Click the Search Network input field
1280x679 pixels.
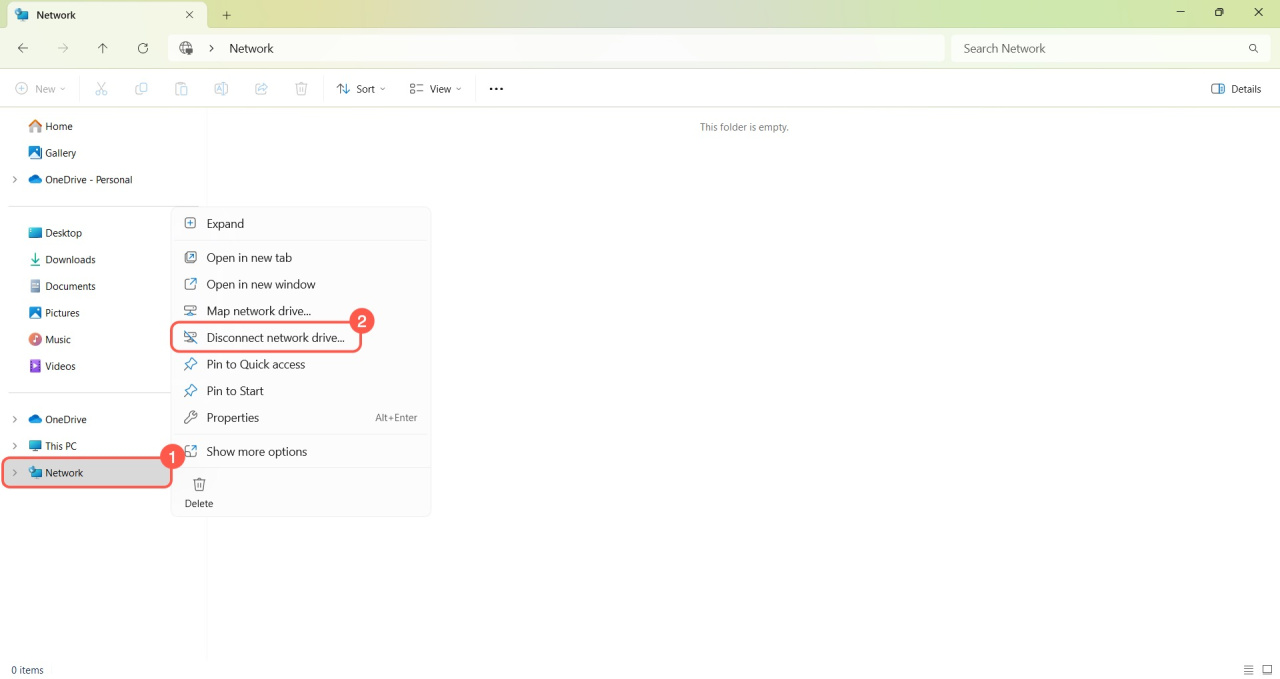point(1100,48)
